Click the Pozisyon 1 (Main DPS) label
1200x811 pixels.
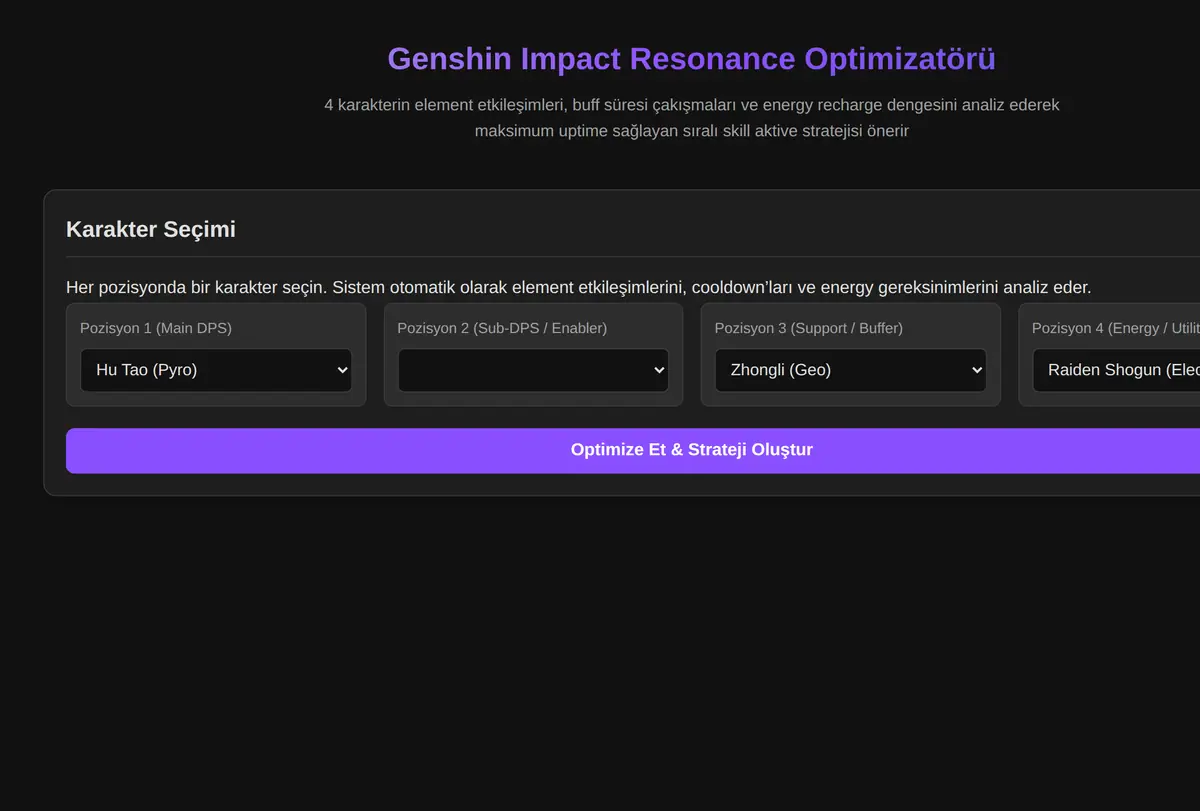(156, 328)
